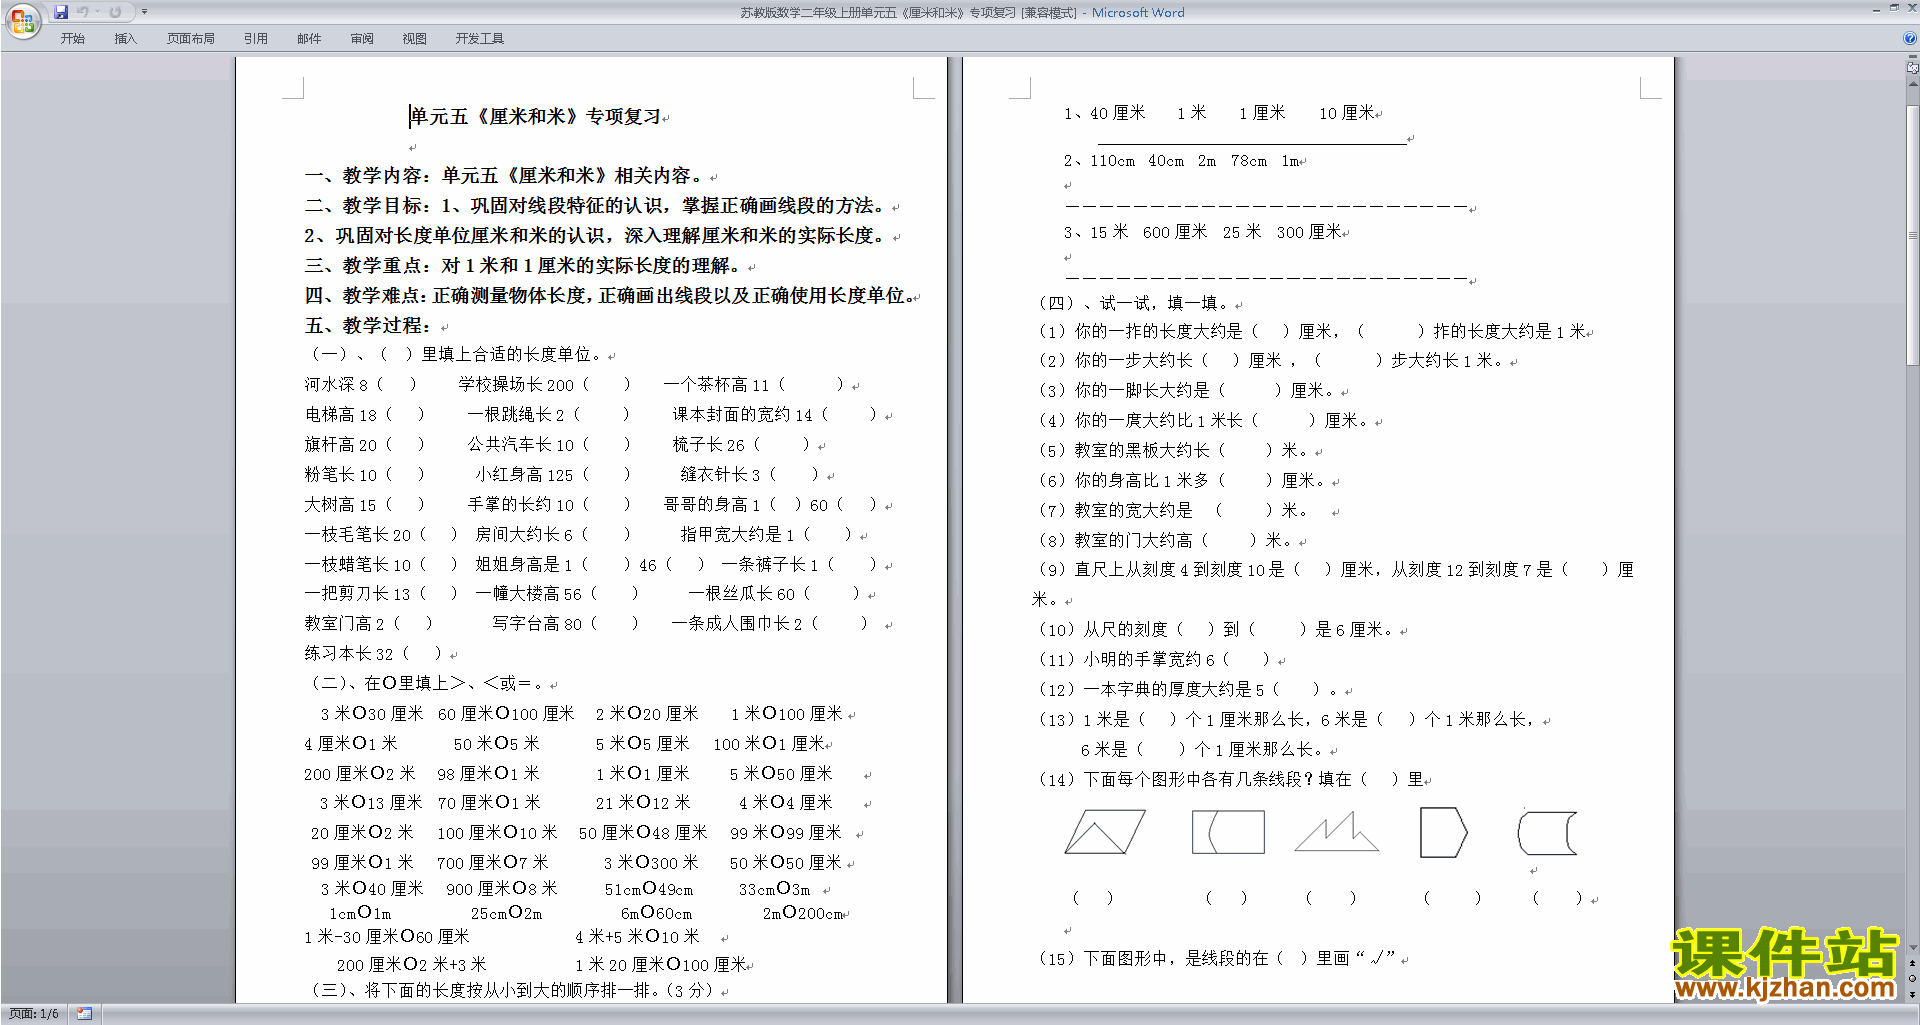Click the previous page browse arrow
The image size is (1920, 1025).
1913,963
